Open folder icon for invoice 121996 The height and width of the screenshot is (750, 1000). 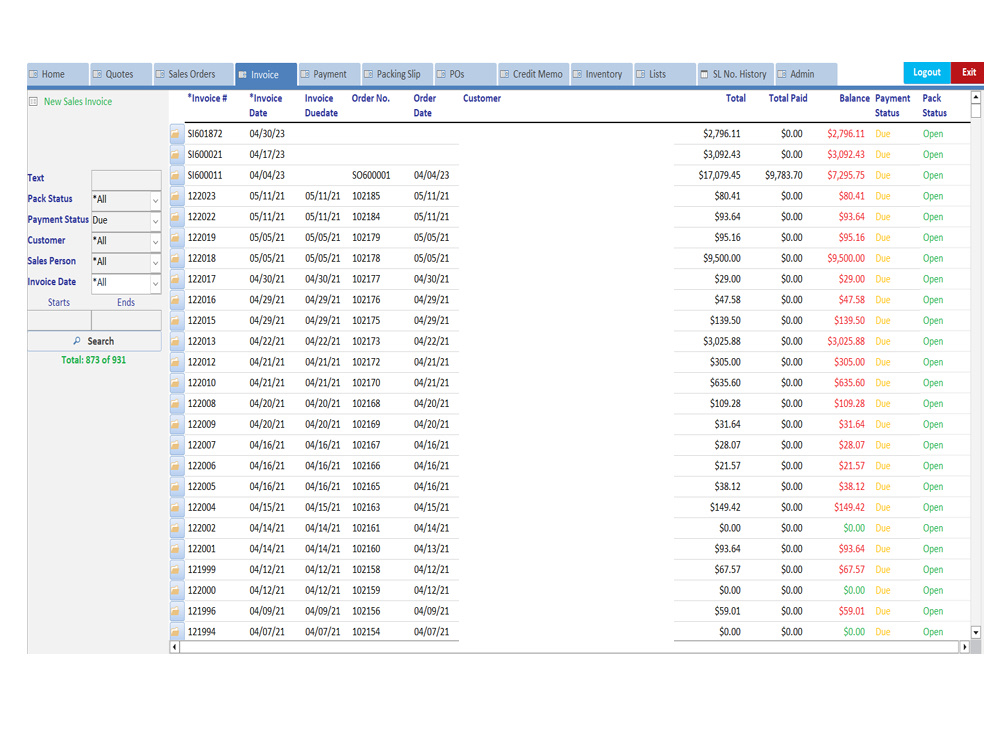tap(175, 610)
